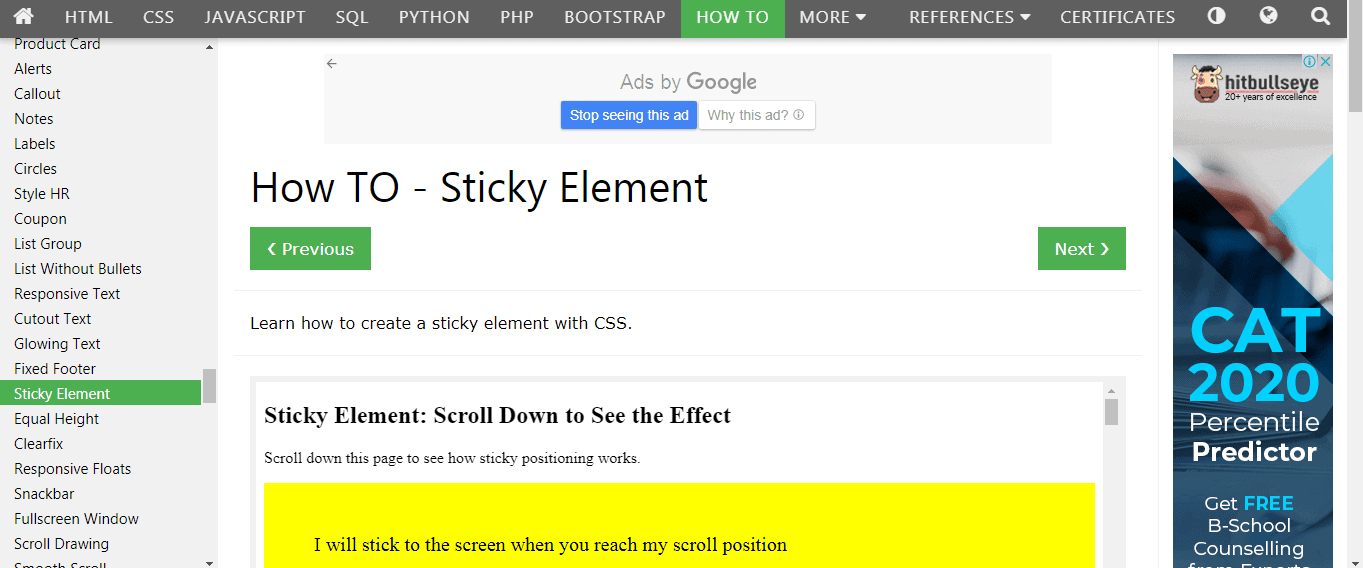Open CERTIFICATES in the top navigation

(x=1118, y=17)
